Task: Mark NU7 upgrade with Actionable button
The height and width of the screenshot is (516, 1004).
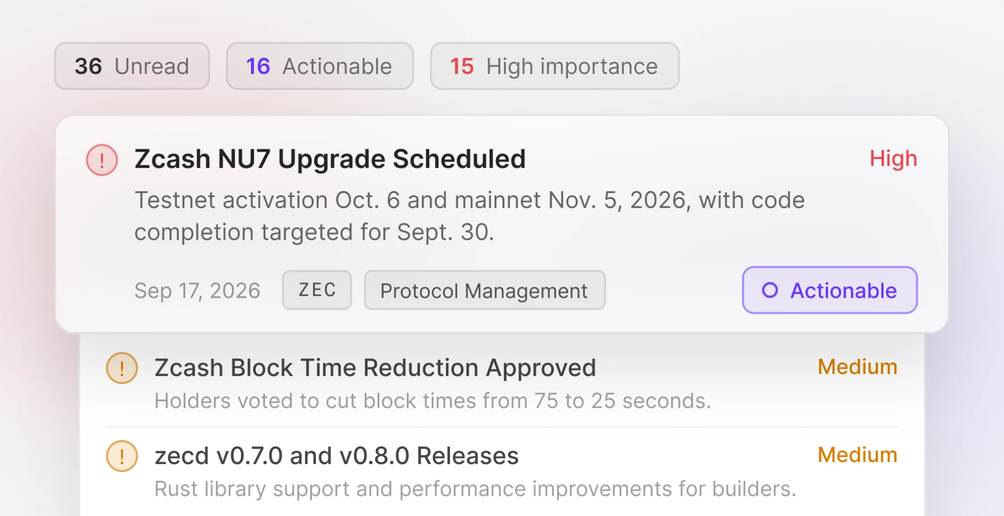Action: pyautogui.click(x=830, y=290)
